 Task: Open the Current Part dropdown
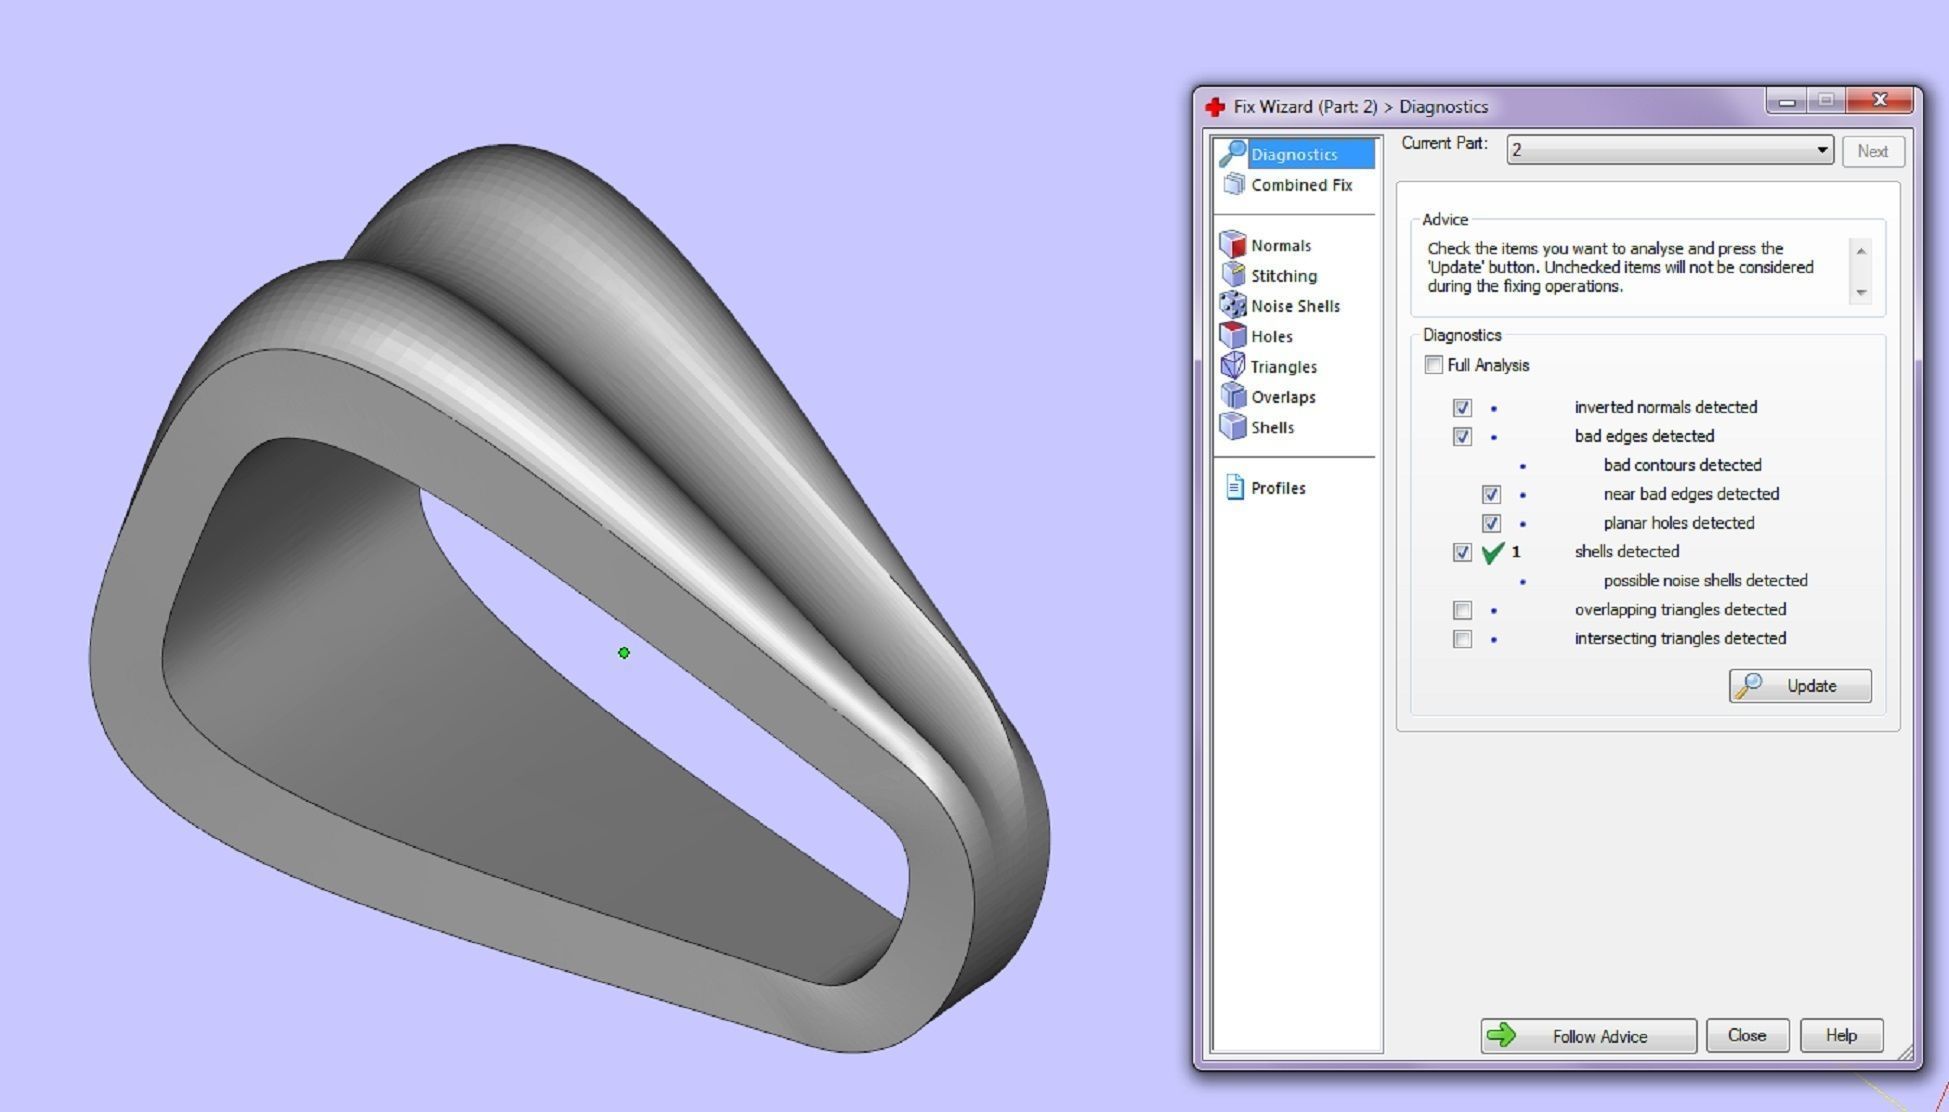(1670, 150)
